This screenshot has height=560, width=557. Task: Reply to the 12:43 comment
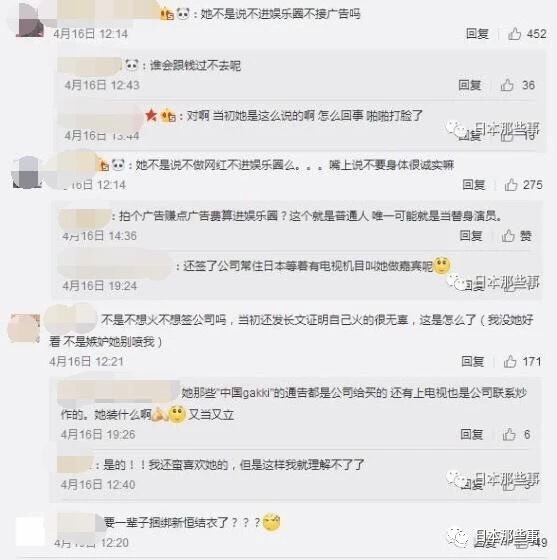[x=470, y=85]
